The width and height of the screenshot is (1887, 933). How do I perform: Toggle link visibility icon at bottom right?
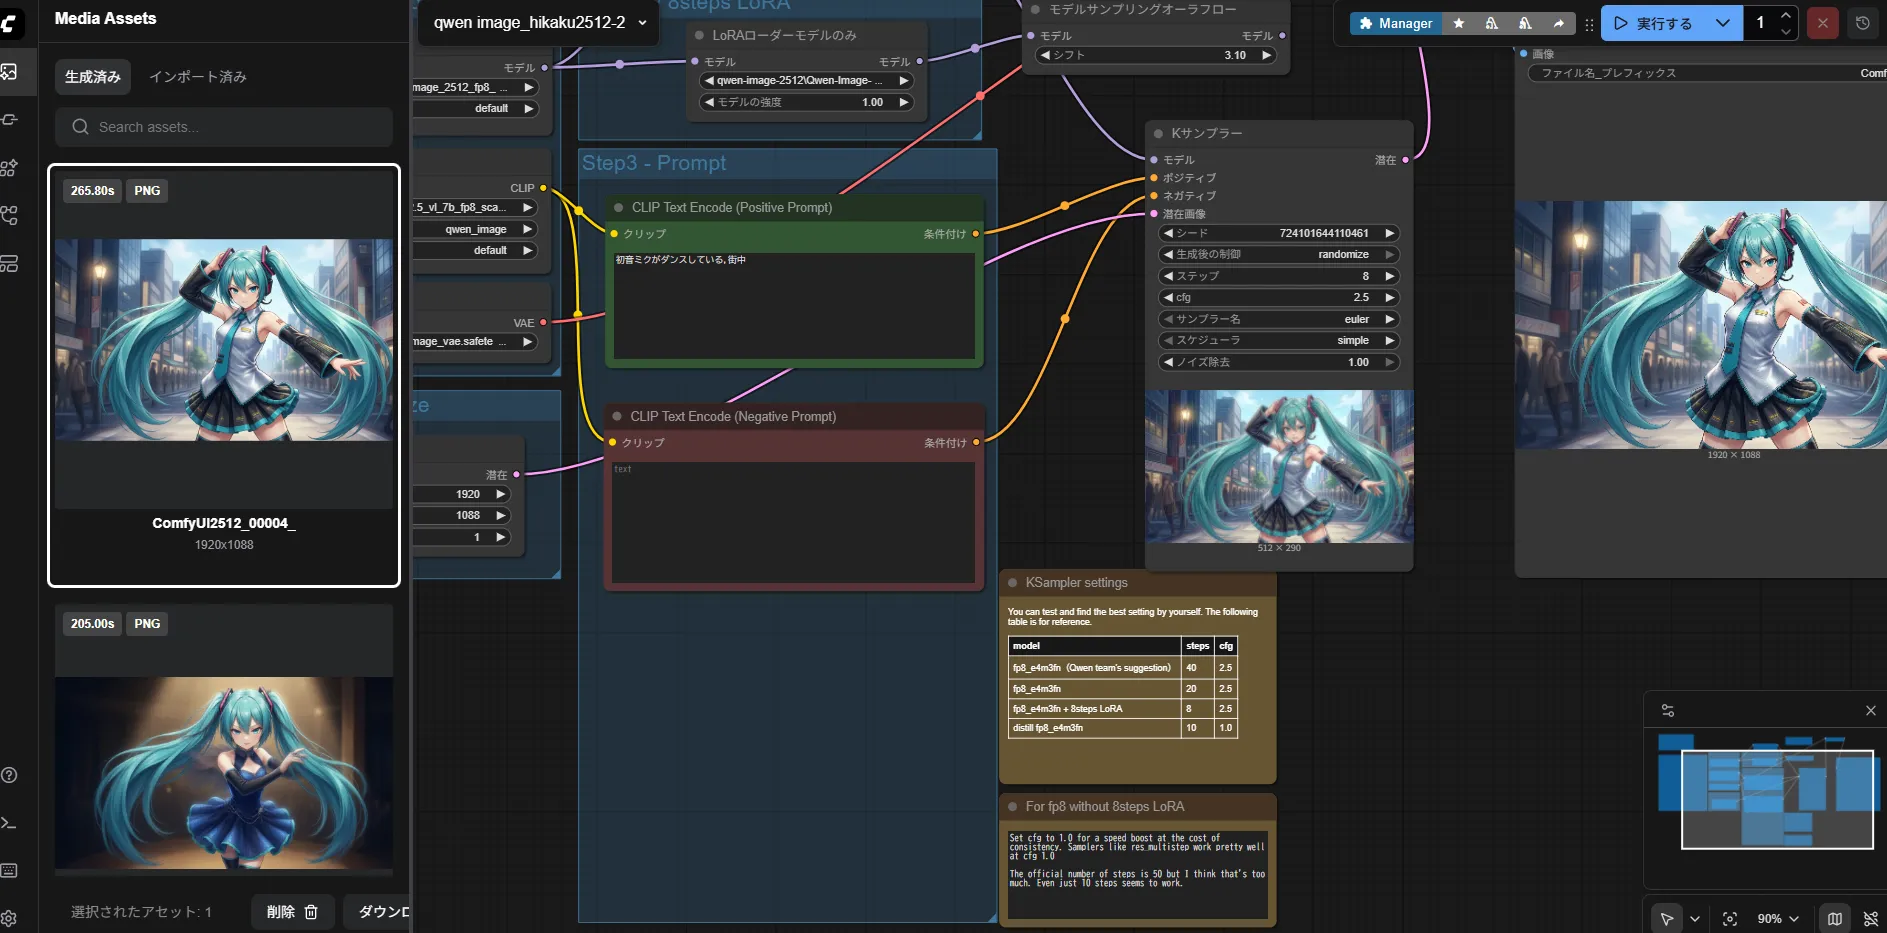coord(1870,918)
